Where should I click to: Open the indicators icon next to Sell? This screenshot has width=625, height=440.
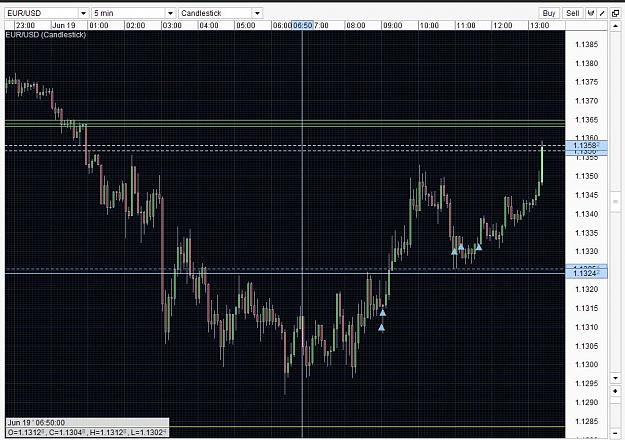tap(591, 13)
